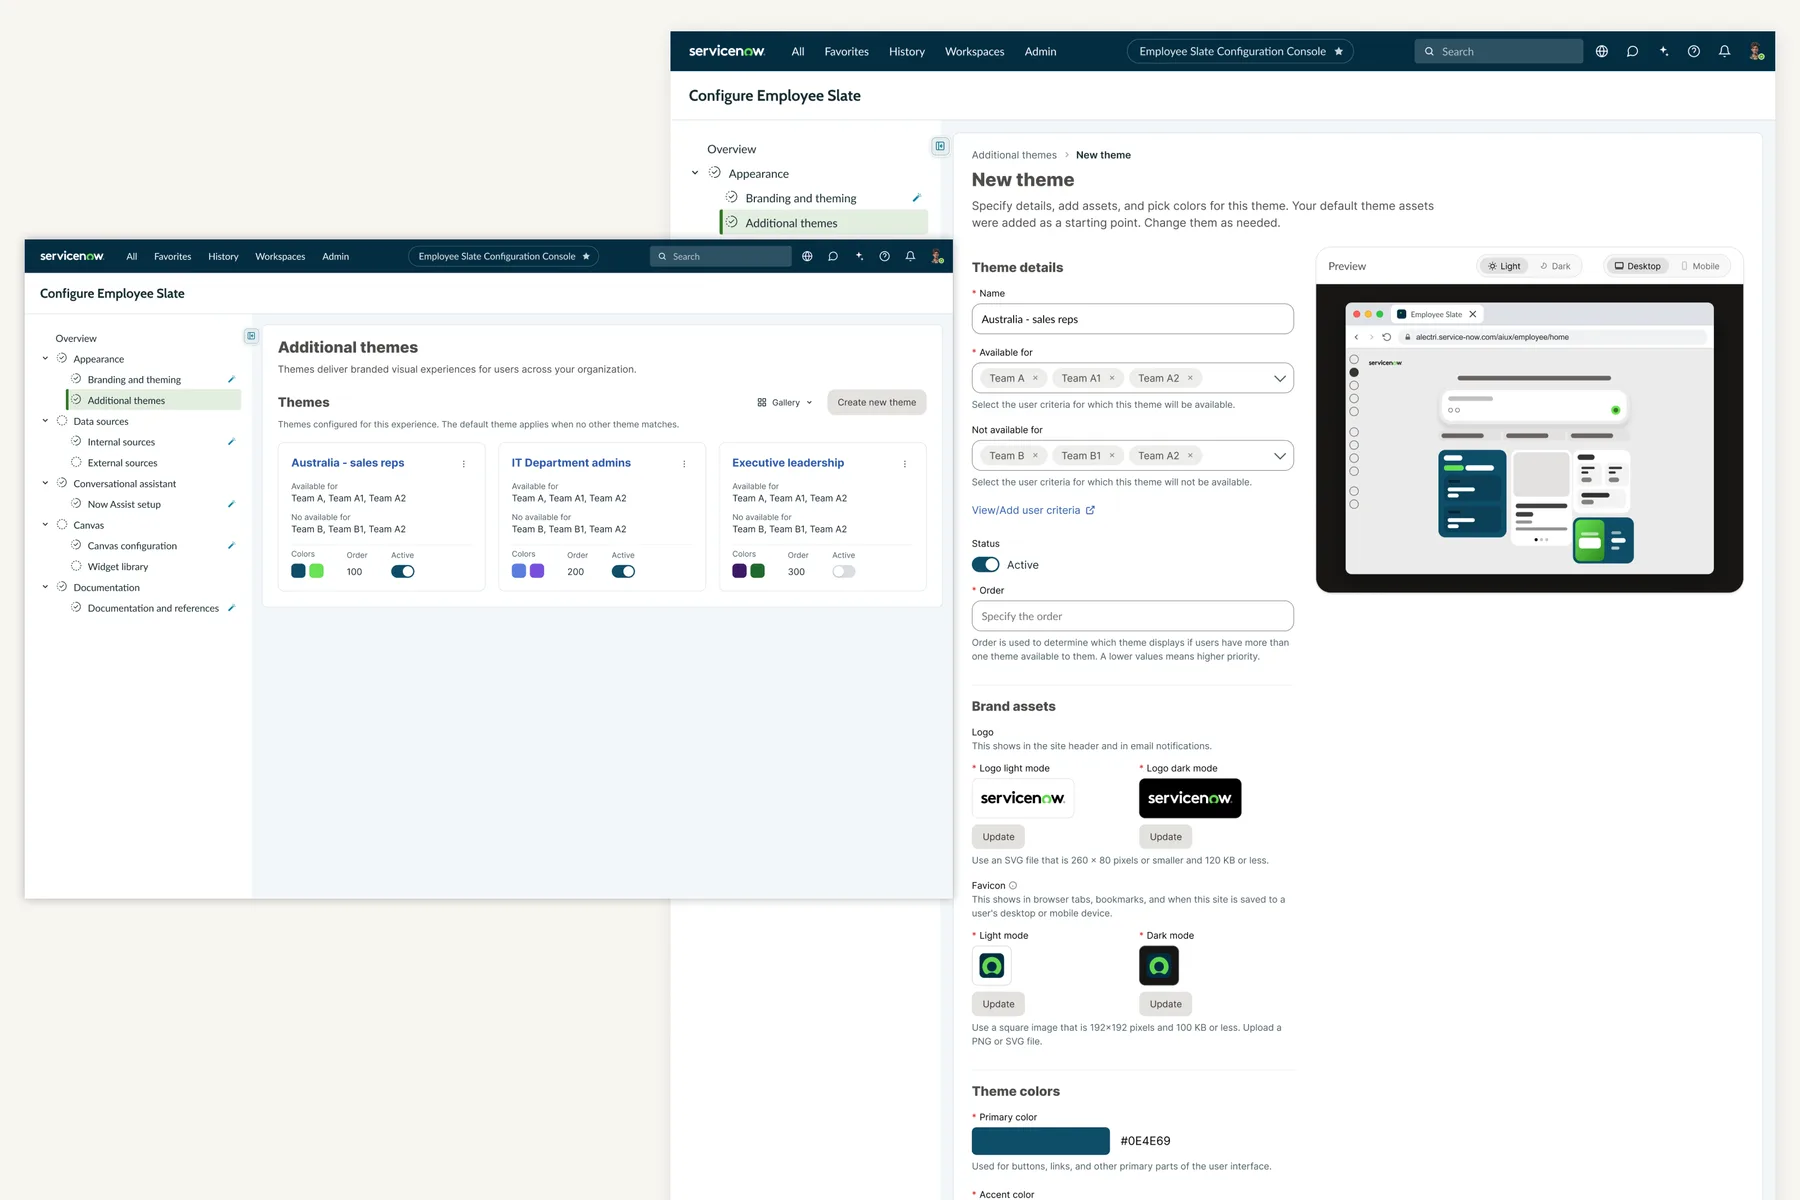Click the Order input field
The width and height of the screenshot is (1800, 1200).
click(x=1132, y=616)
